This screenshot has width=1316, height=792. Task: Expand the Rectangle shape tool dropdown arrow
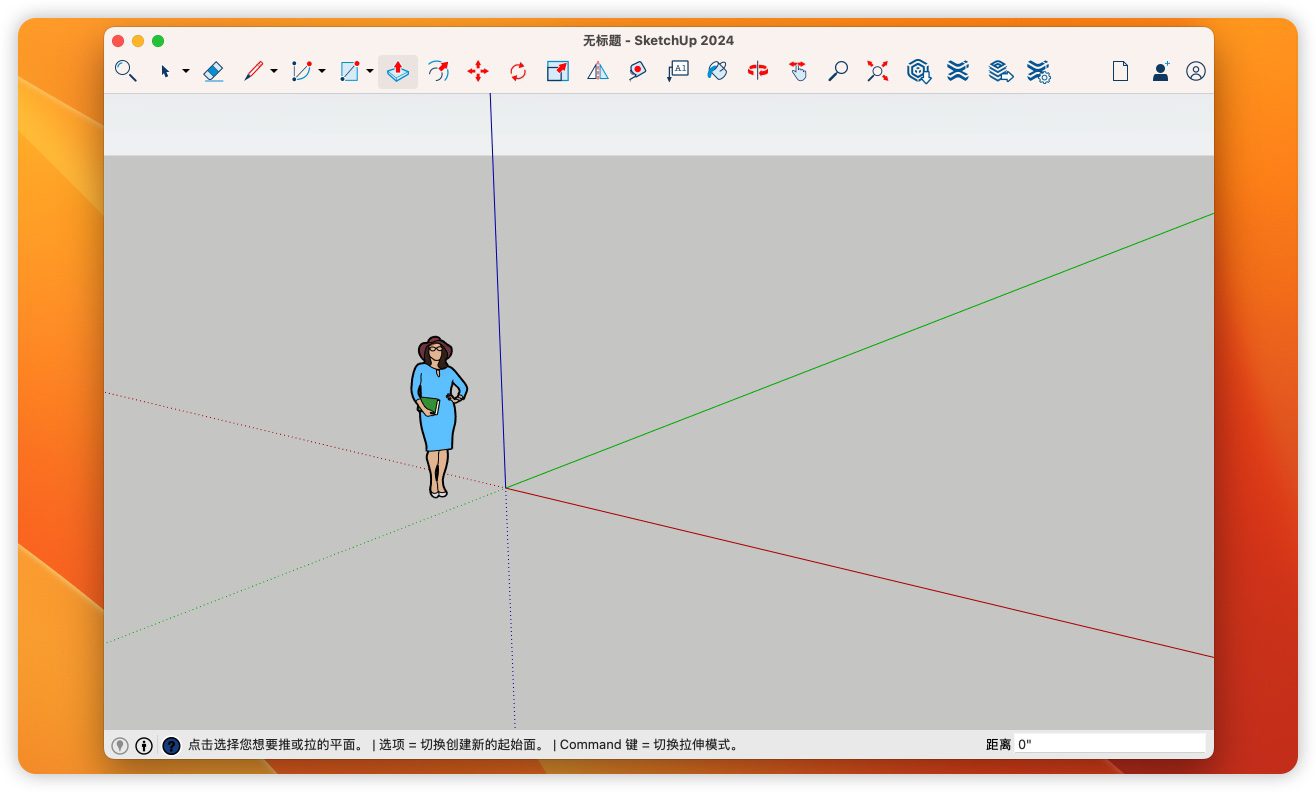[370, 71]
